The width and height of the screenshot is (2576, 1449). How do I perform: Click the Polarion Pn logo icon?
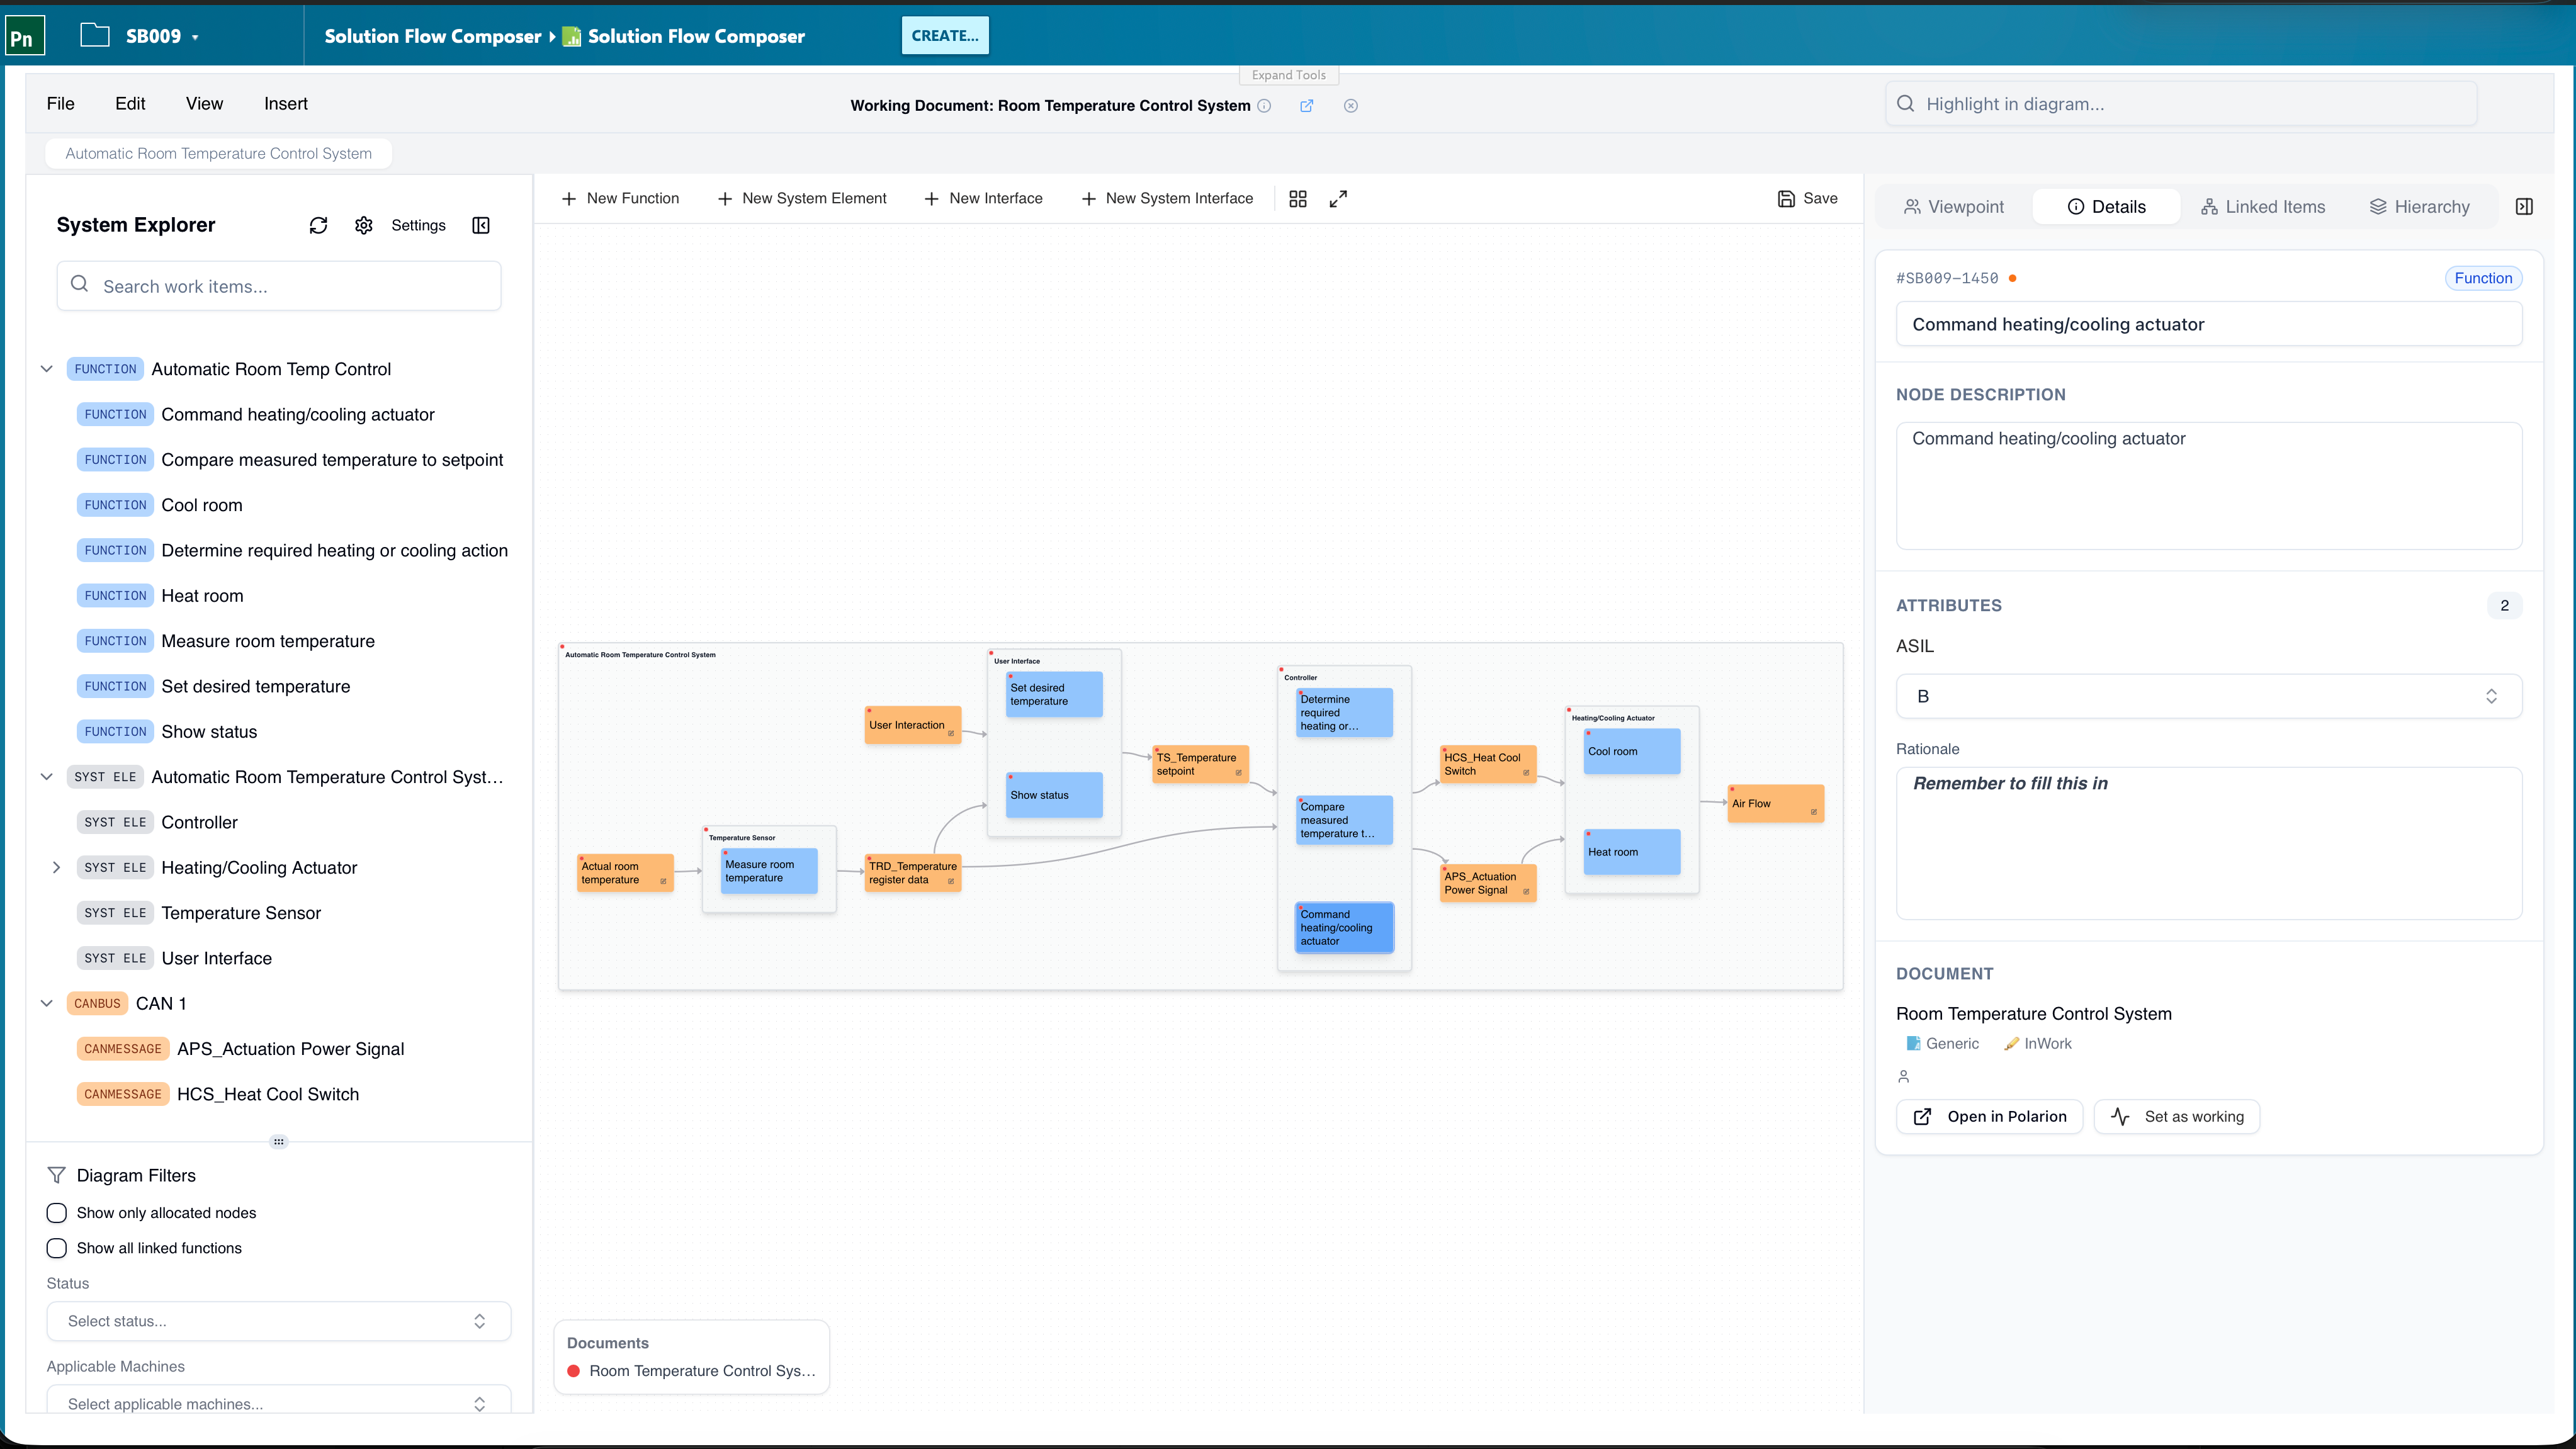click(x=24, y=37)
